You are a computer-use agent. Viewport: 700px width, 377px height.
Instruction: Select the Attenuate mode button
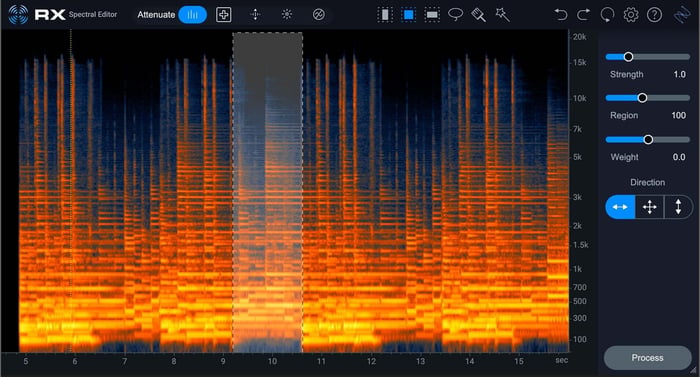[192, 15]
